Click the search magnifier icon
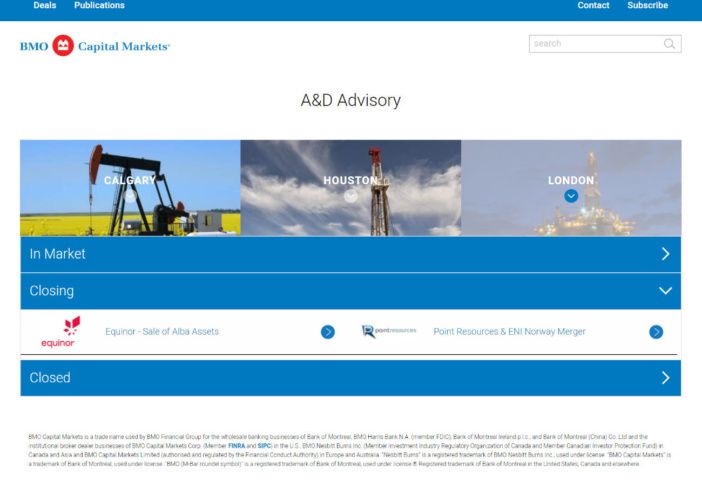The image size is (702, 486). pos(669,44)
